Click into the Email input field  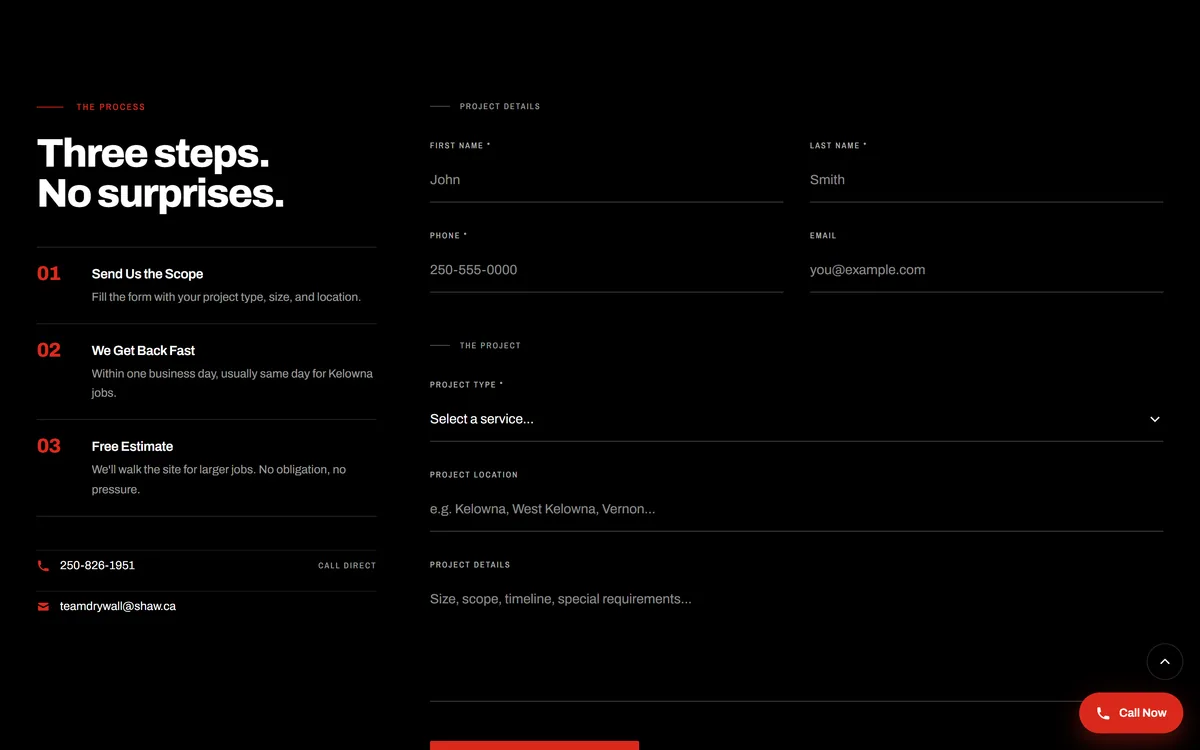pos(986,270)
